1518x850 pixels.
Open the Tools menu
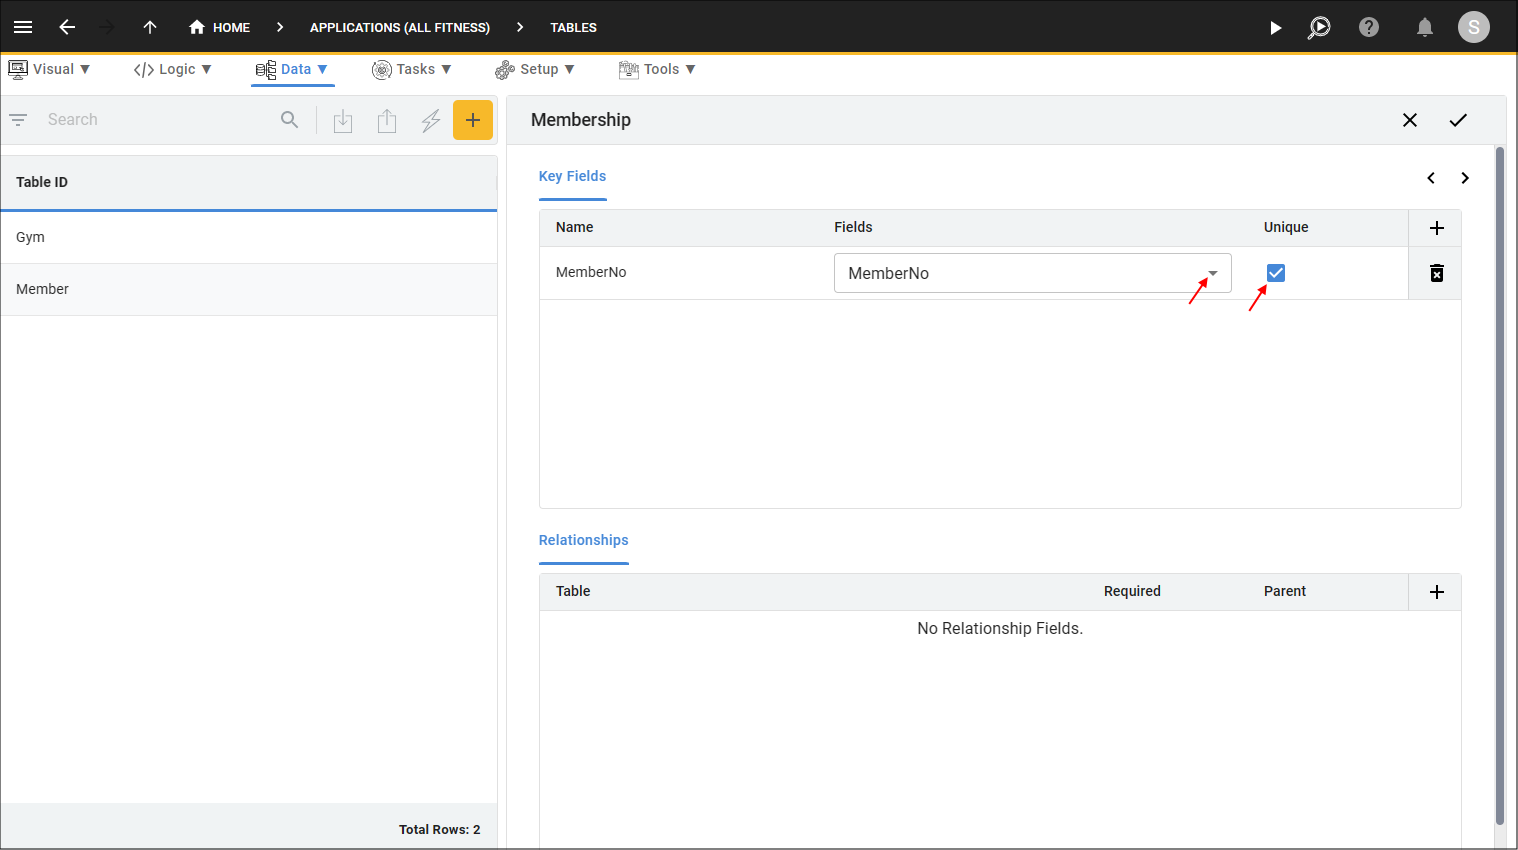(x=657, y=69)
